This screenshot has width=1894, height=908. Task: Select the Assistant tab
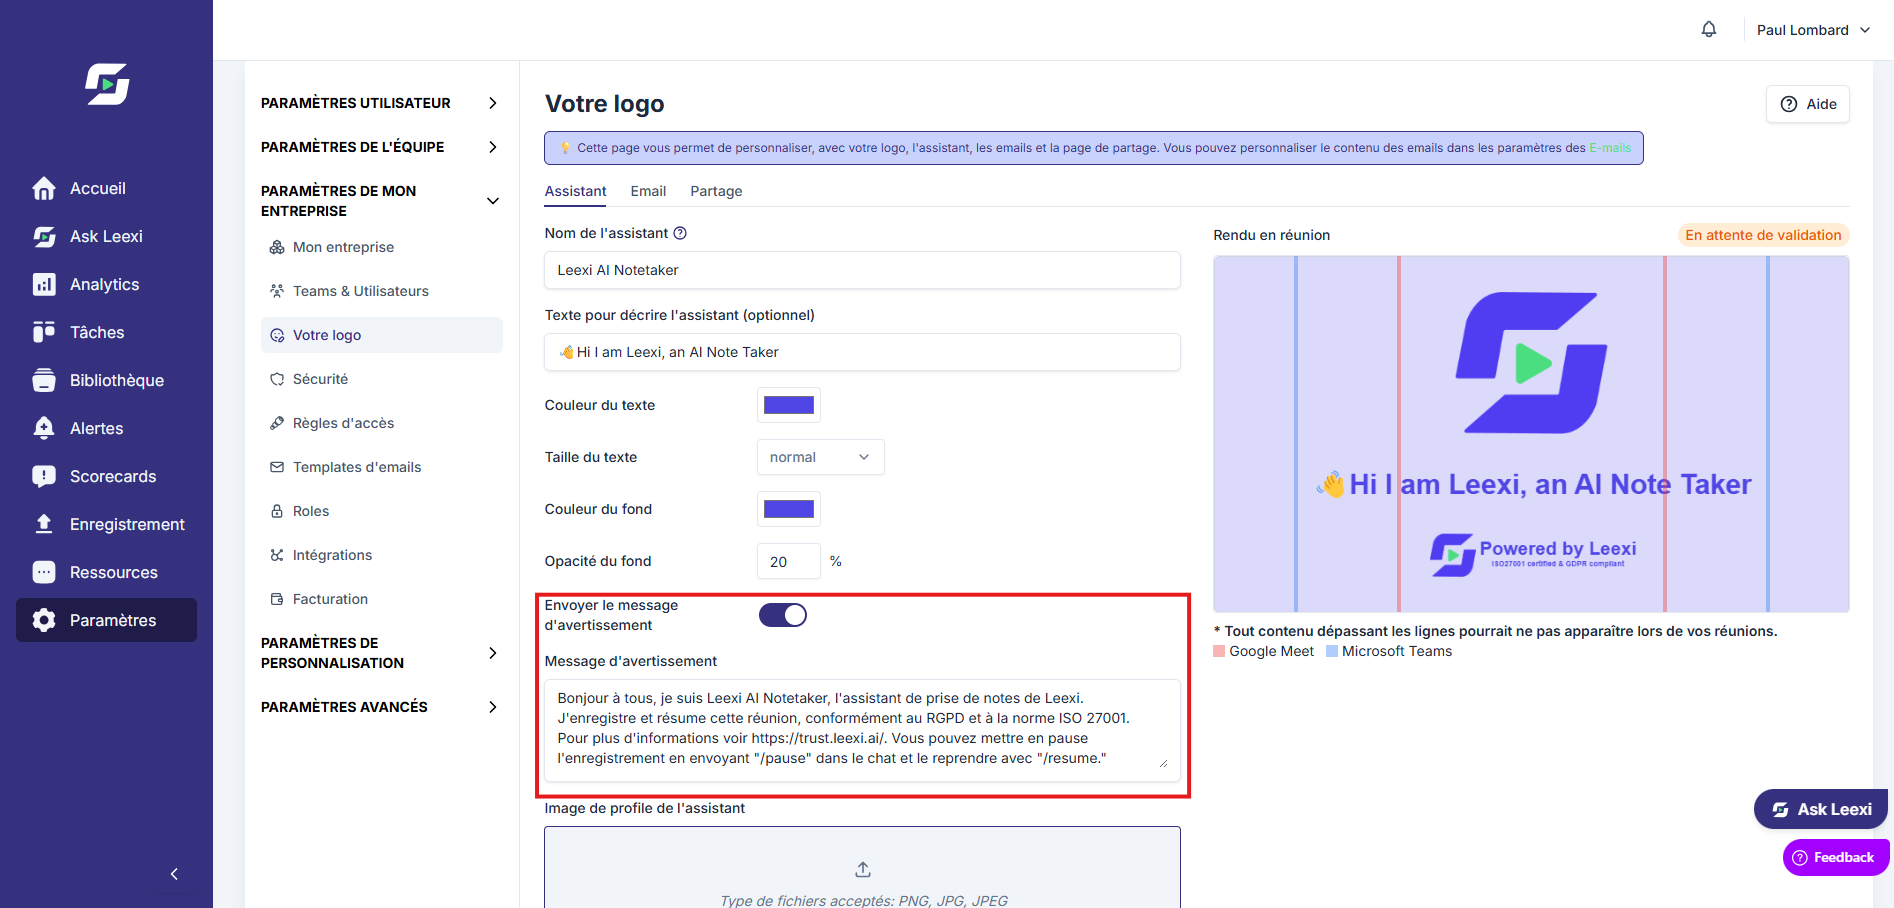[575, 191]
